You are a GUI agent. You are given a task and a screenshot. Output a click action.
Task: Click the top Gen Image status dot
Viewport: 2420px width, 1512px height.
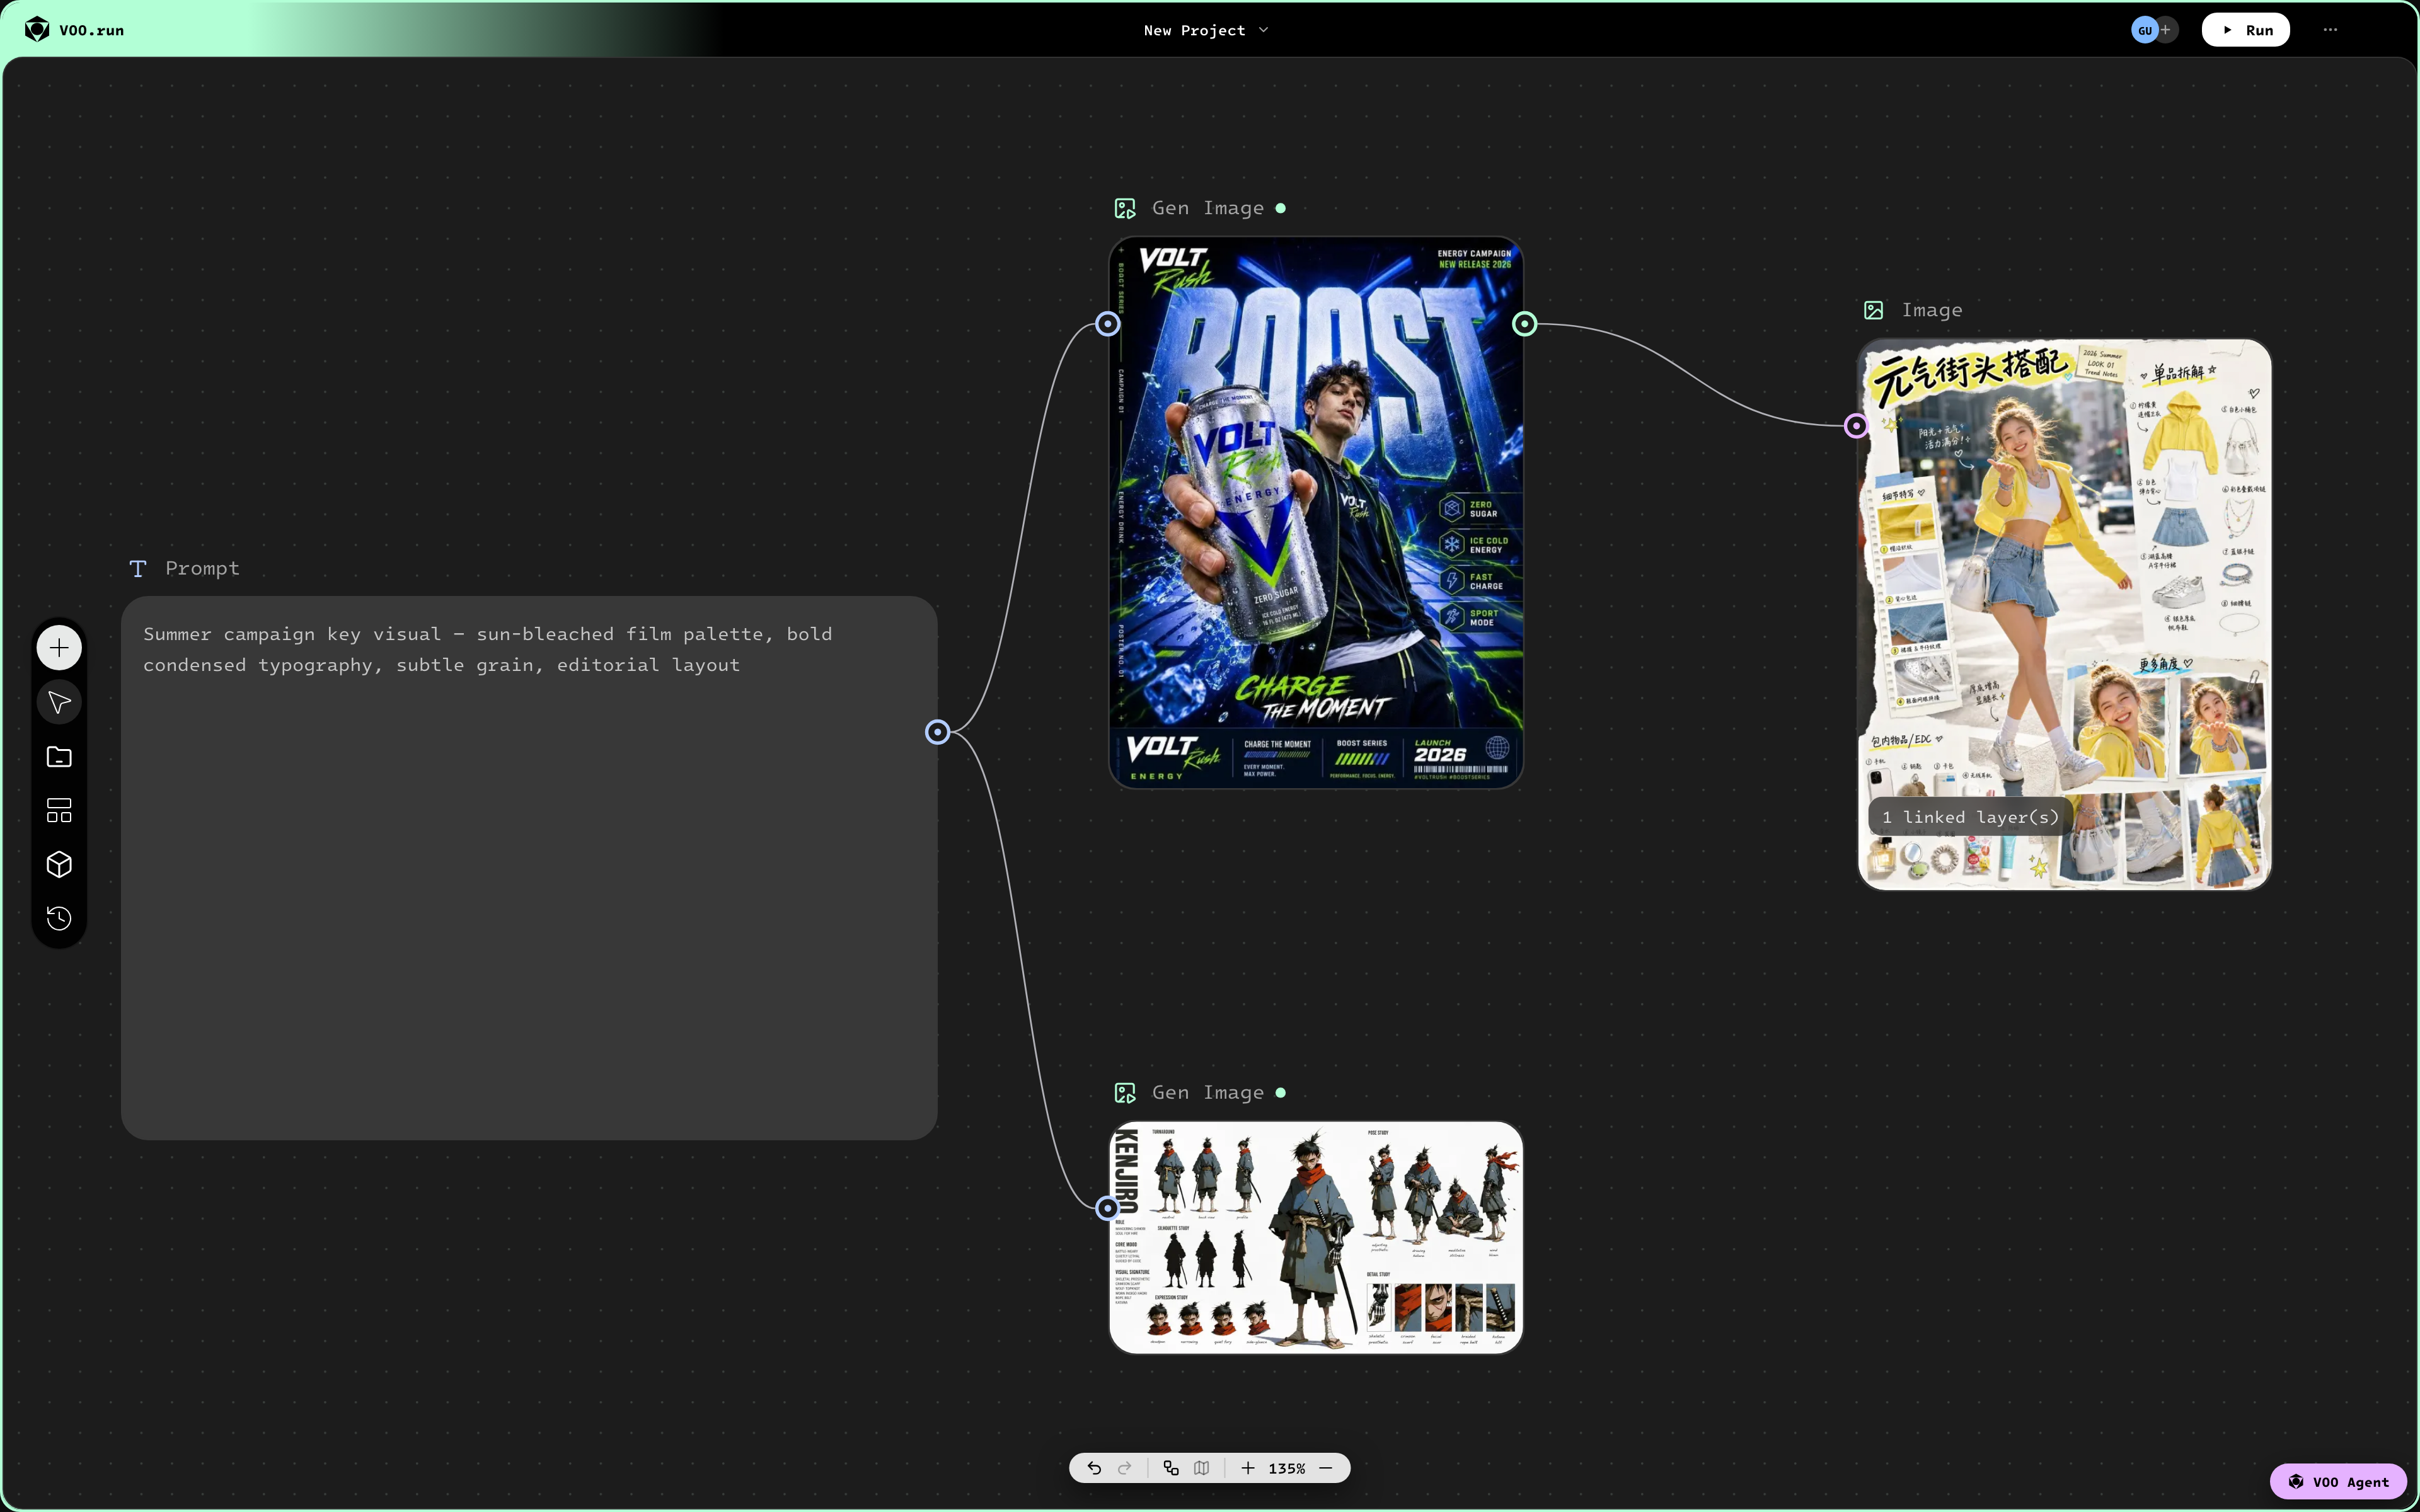click(x=1281, y=208)
